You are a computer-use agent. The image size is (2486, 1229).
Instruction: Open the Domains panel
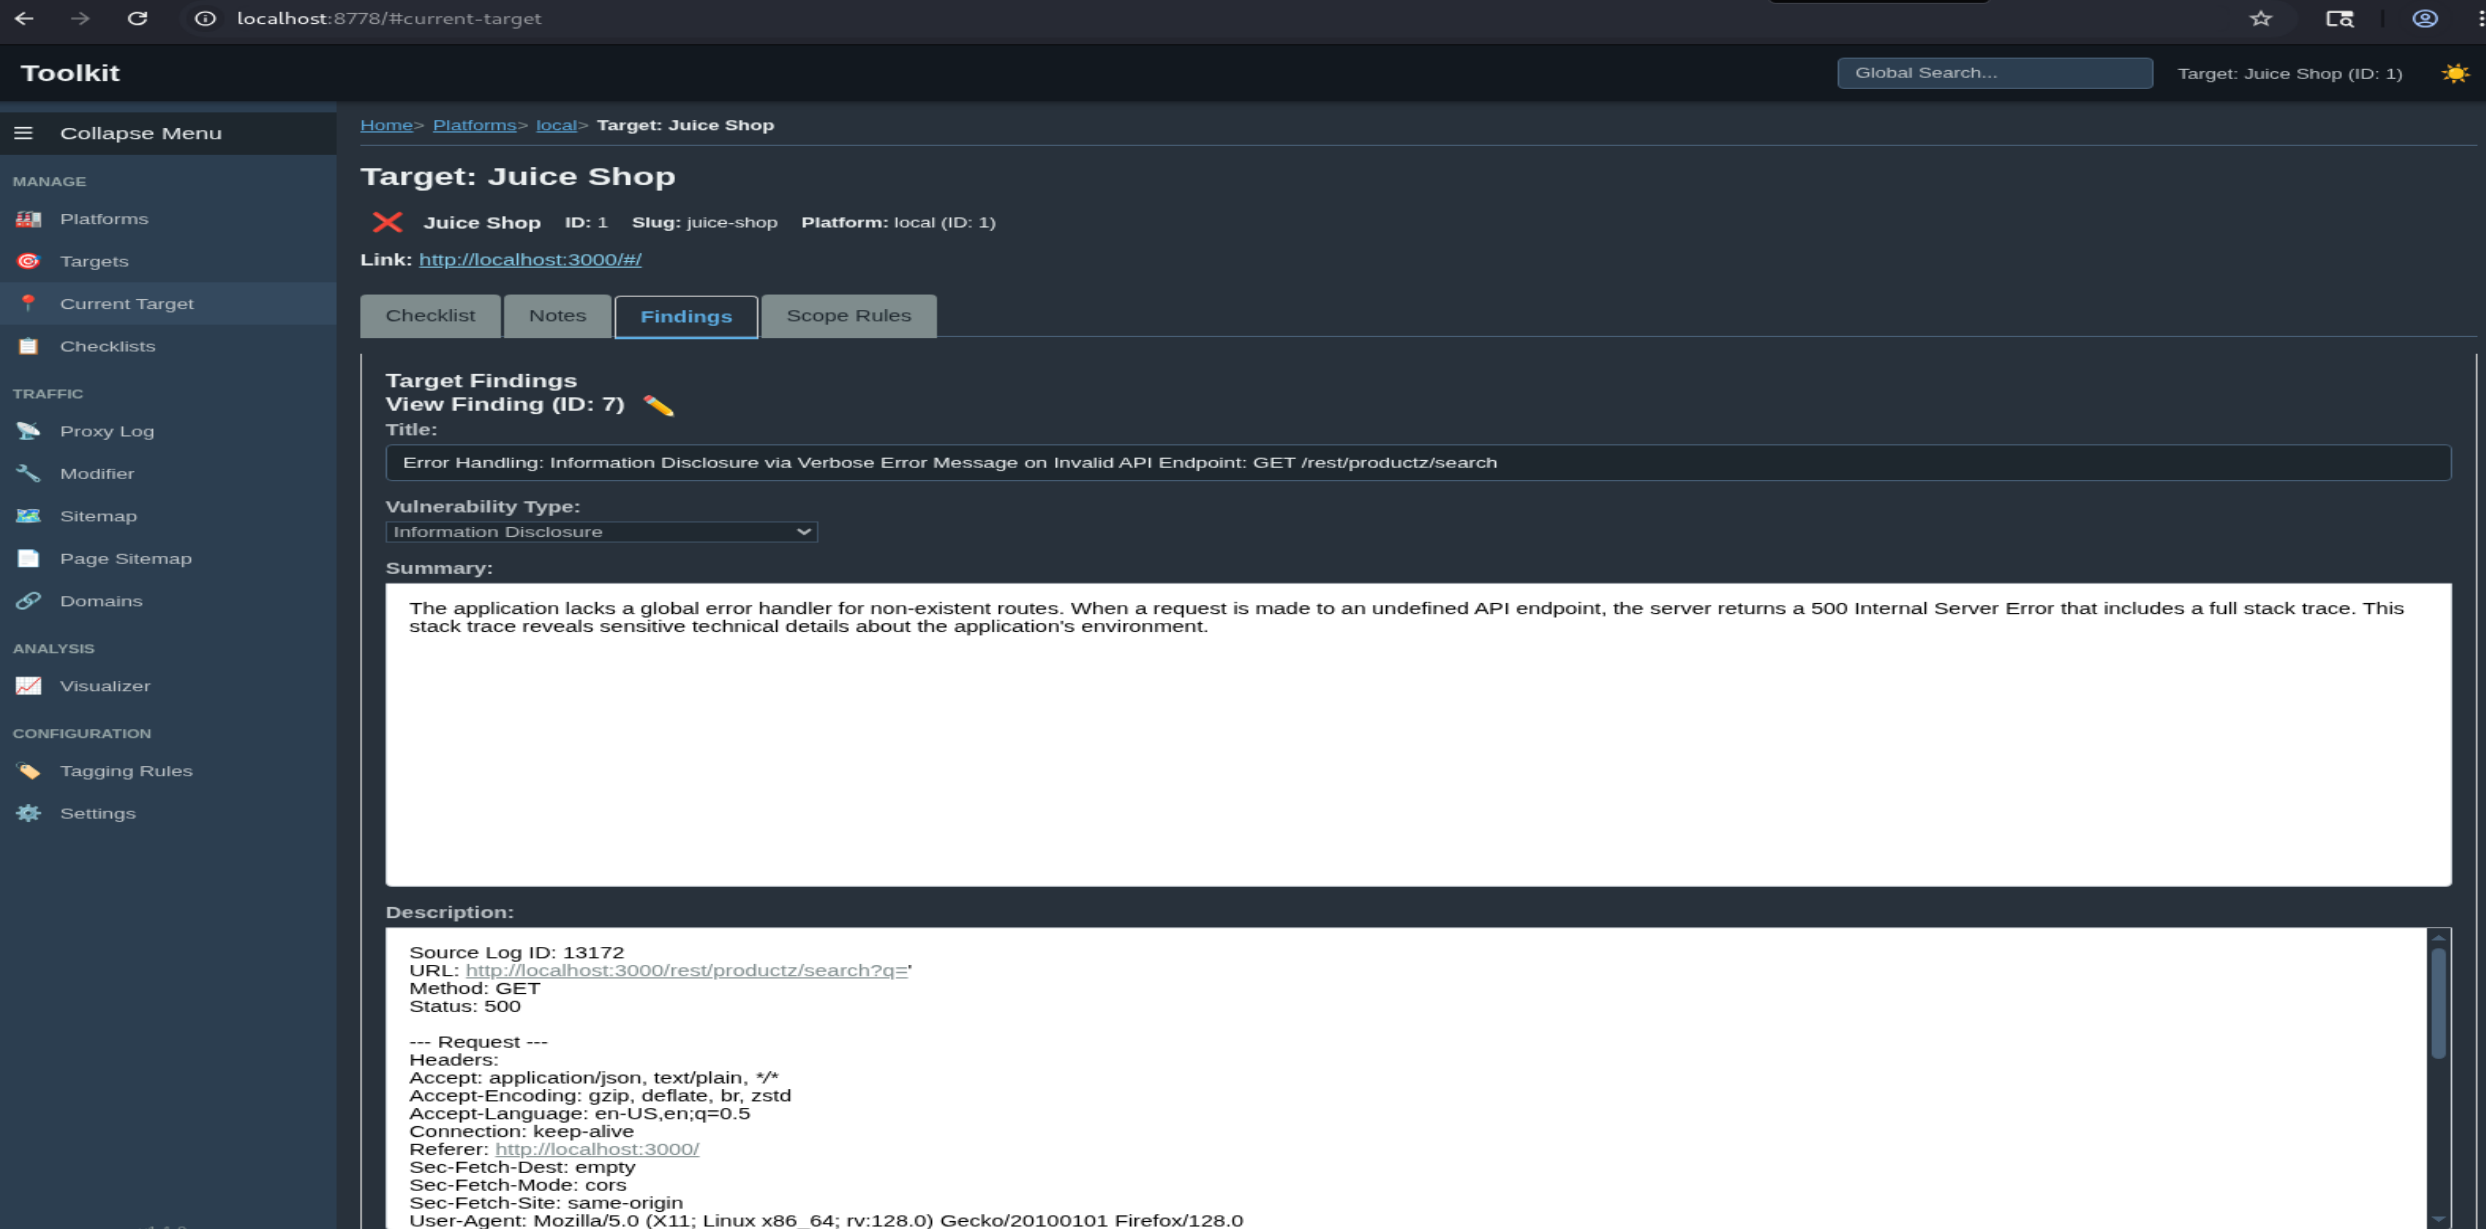(101, 600)
